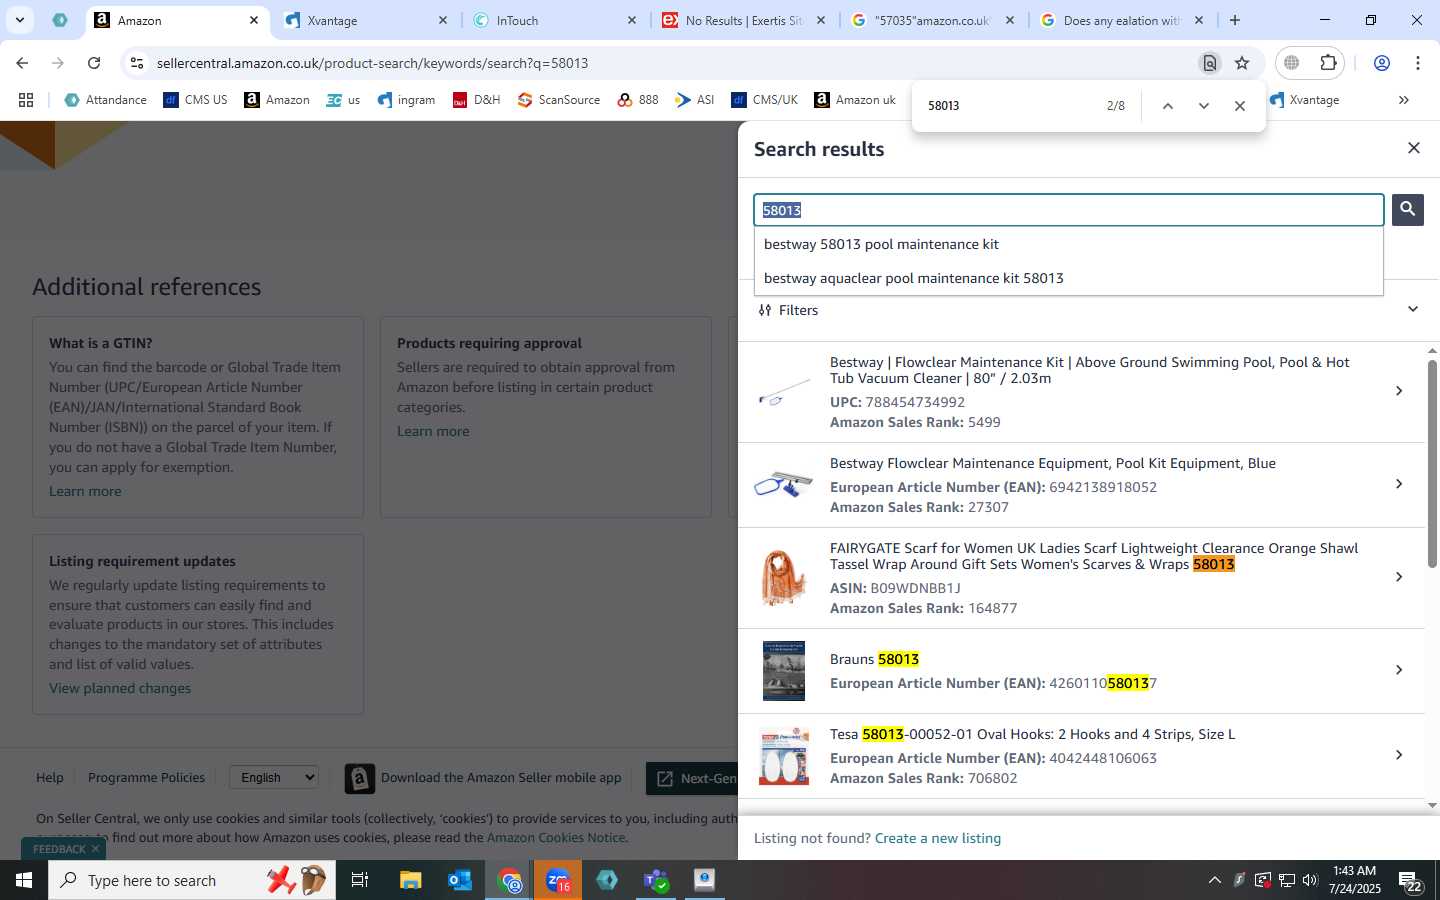Switch to 'Does any ealation' Google tab
This screenshot has width=1440, height=900.
point(1121,20)
